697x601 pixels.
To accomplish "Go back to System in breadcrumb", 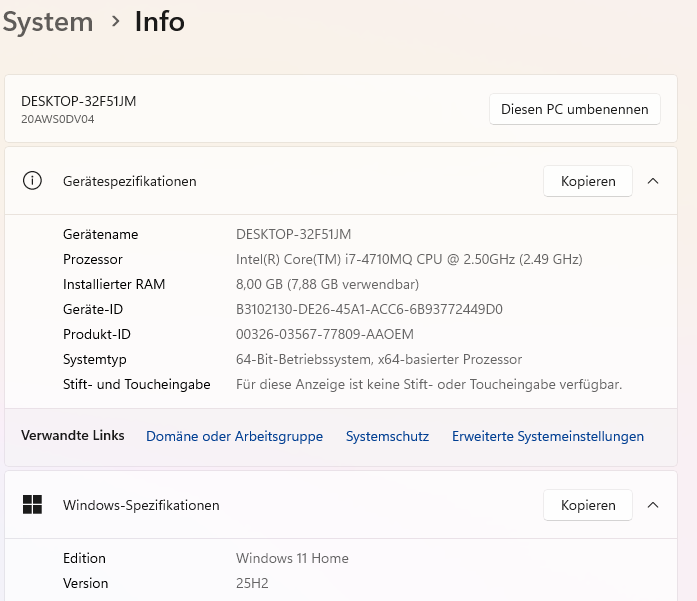I will point(48,22).
